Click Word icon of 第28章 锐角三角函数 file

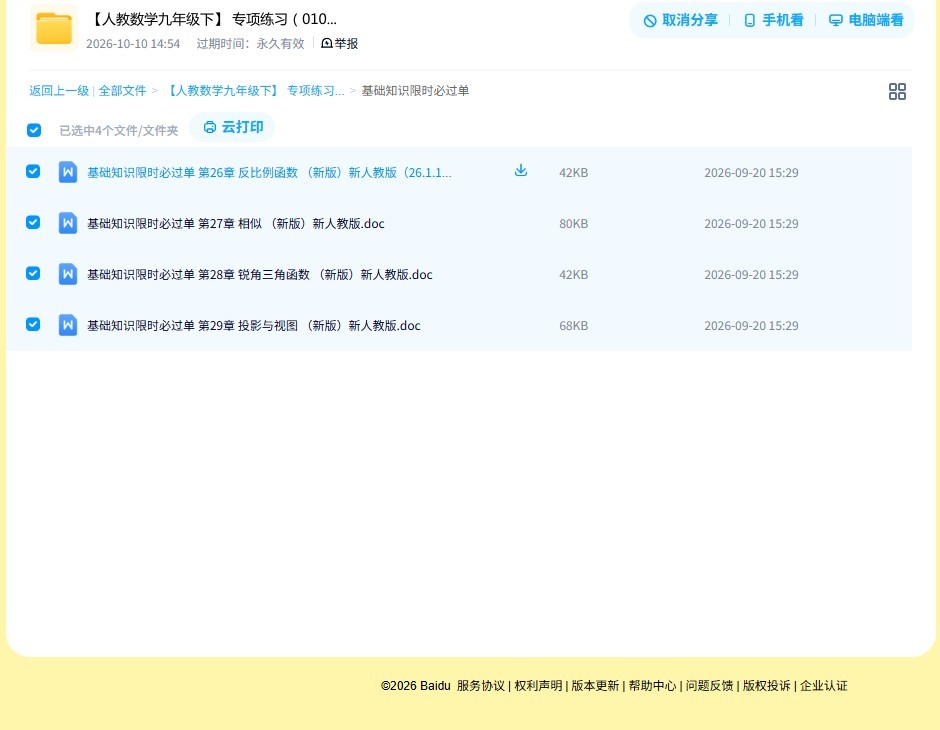click(68, 274)
